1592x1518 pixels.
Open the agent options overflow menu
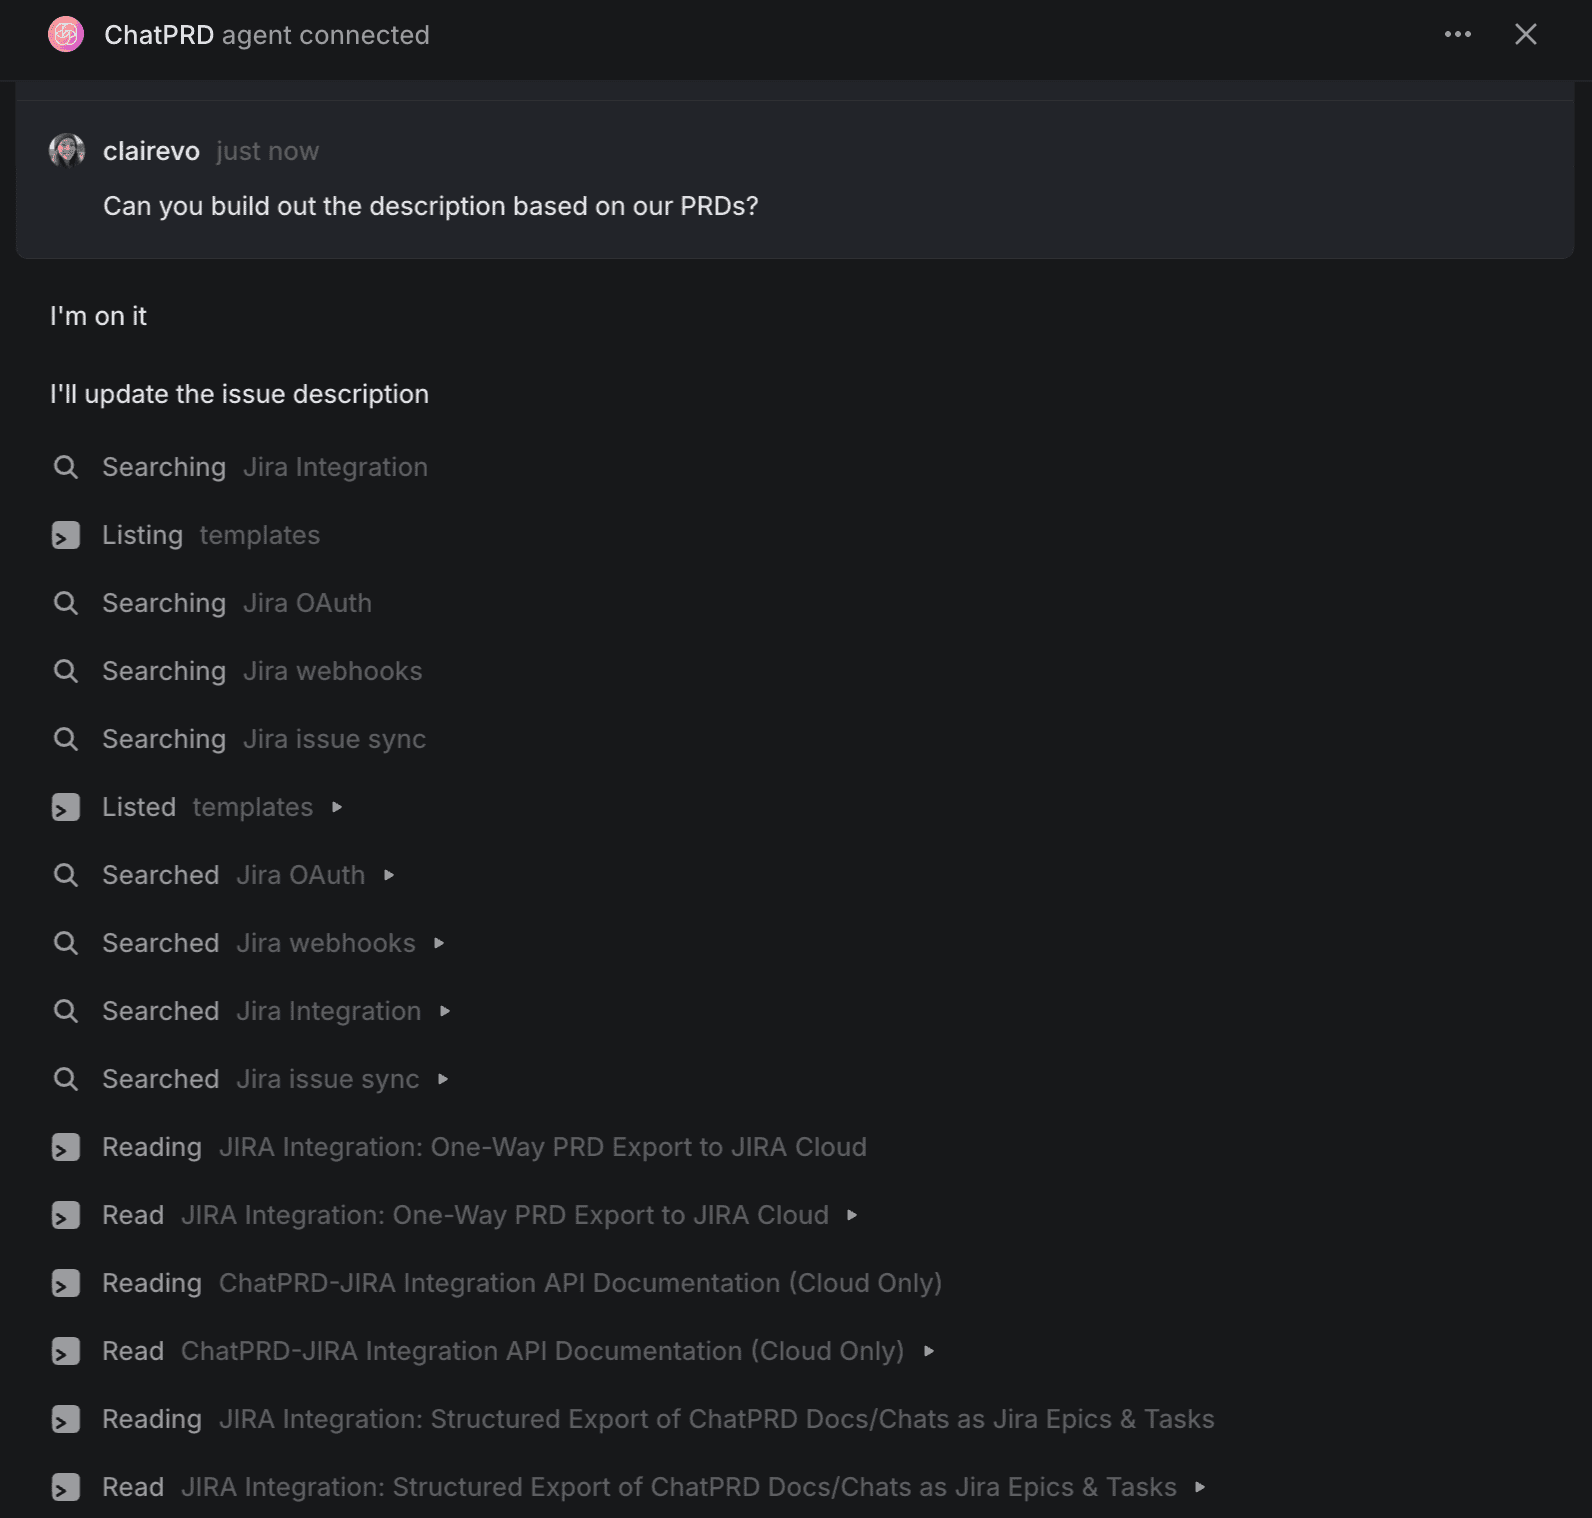tap(1458, 34)
